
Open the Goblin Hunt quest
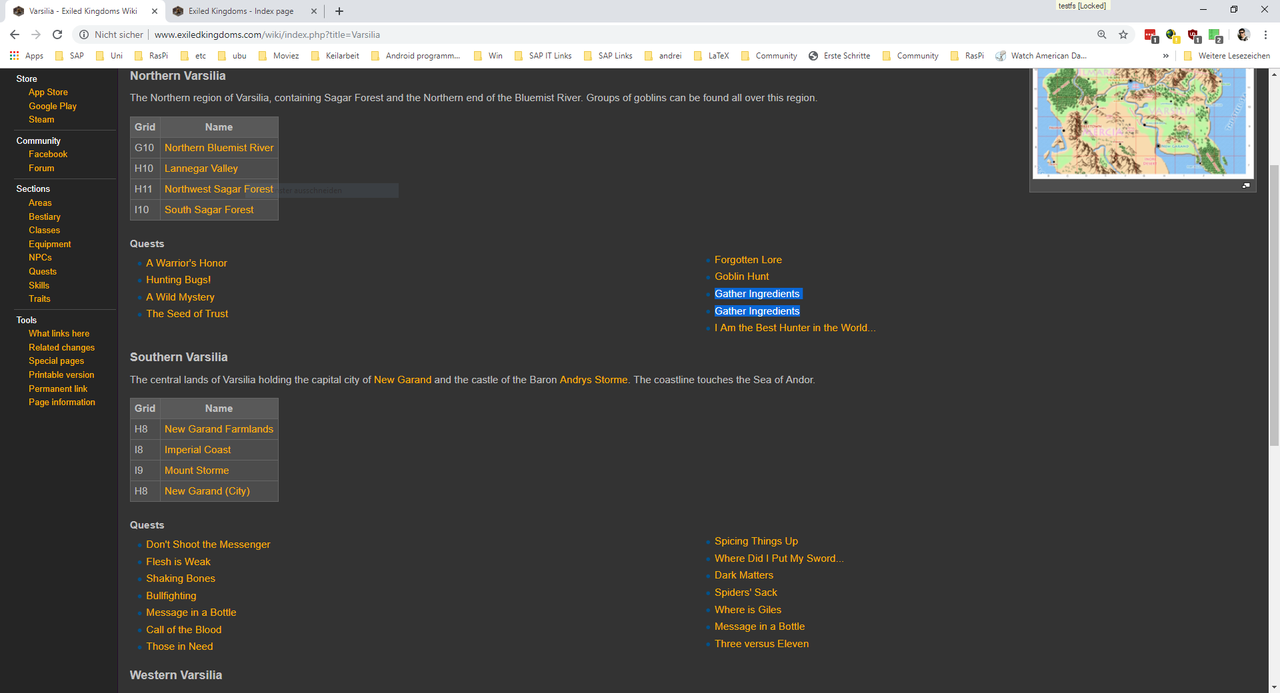click(x=742, y=277)
